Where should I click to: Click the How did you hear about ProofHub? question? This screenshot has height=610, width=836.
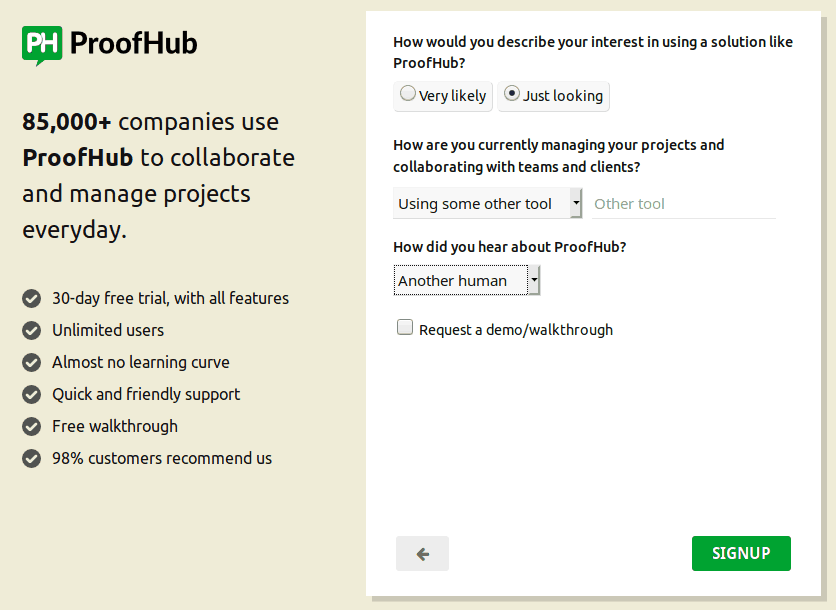510,247
